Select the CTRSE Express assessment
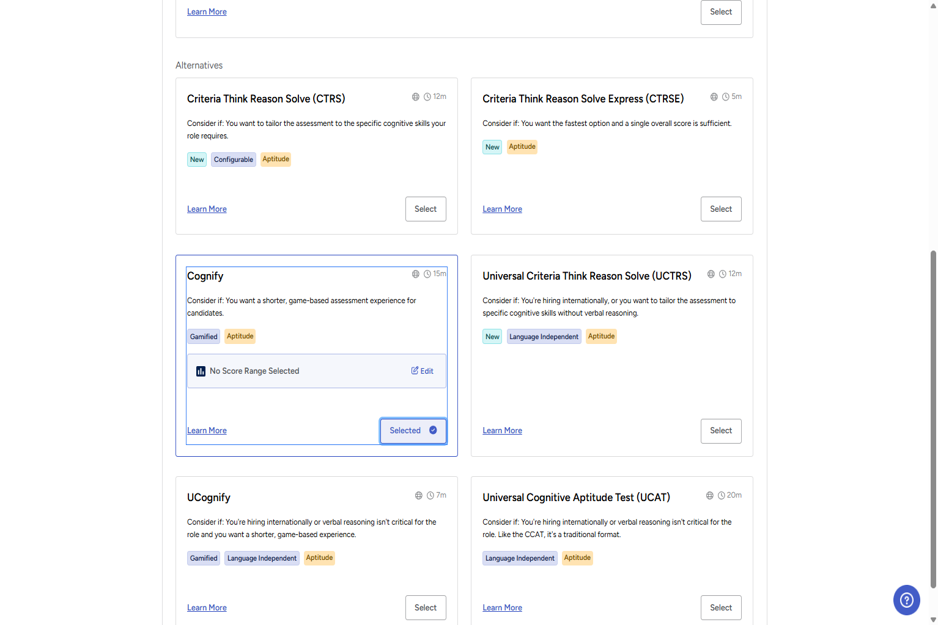 point(721,209)
